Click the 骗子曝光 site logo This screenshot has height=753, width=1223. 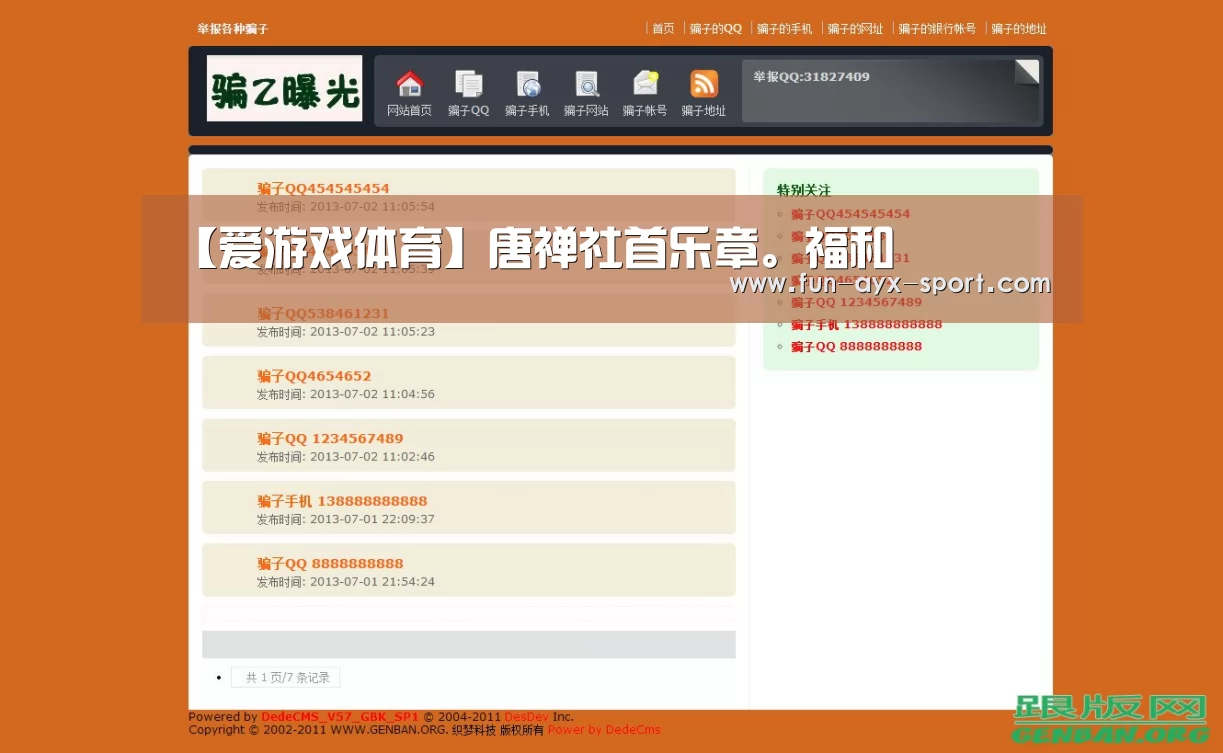284,88
